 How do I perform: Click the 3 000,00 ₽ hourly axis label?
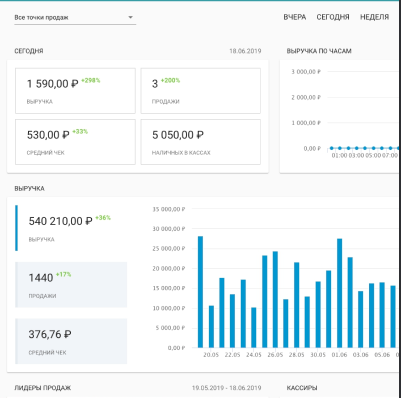306,72
